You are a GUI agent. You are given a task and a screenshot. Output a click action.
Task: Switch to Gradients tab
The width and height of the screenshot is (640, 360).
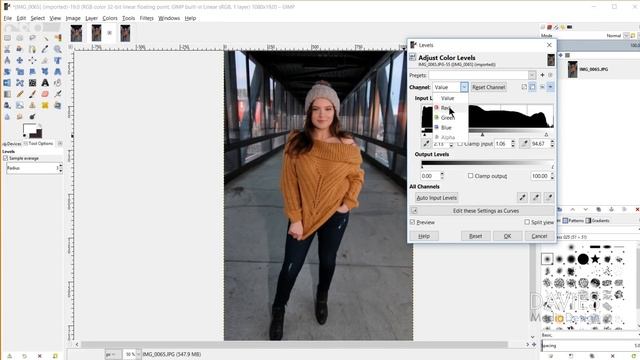click(x=598, y=221)
